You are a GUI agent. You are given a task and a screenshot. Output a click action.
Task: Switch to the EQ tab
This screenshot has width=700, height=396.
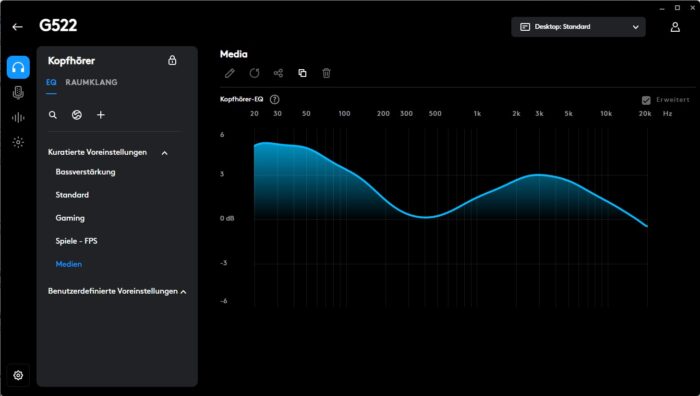coord(51,83)
